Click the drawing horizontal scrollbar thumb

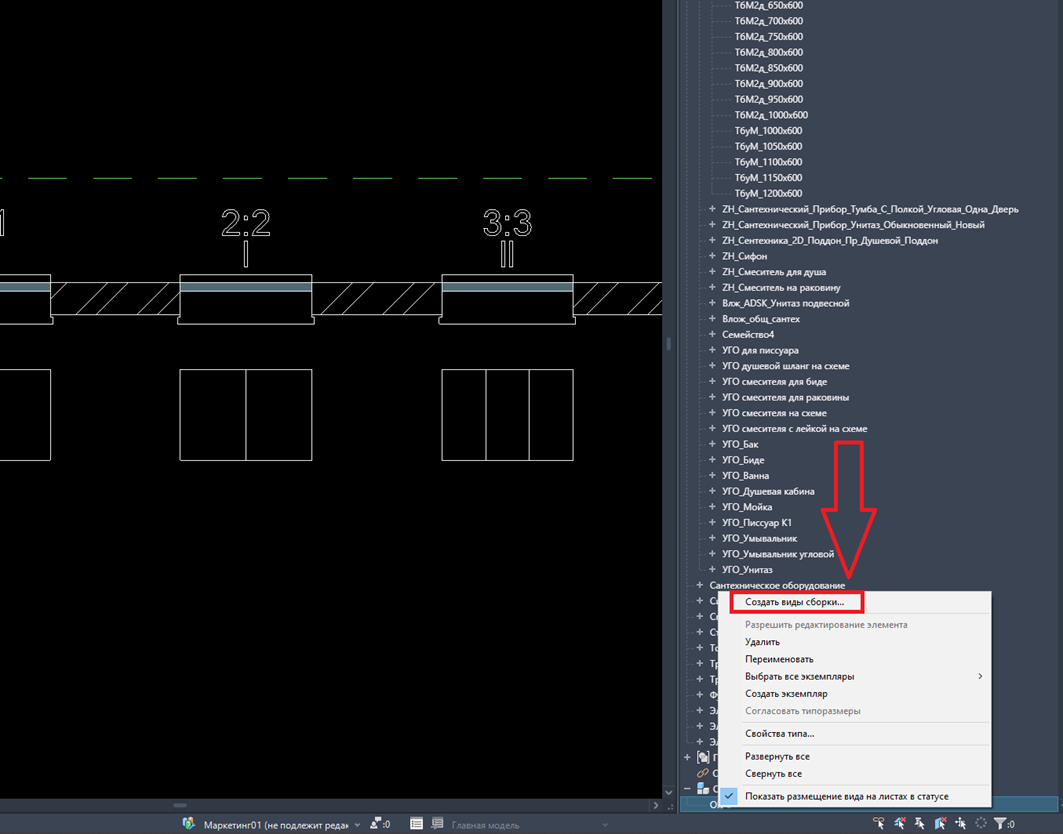pyautogui.click(x=180, y=806)
